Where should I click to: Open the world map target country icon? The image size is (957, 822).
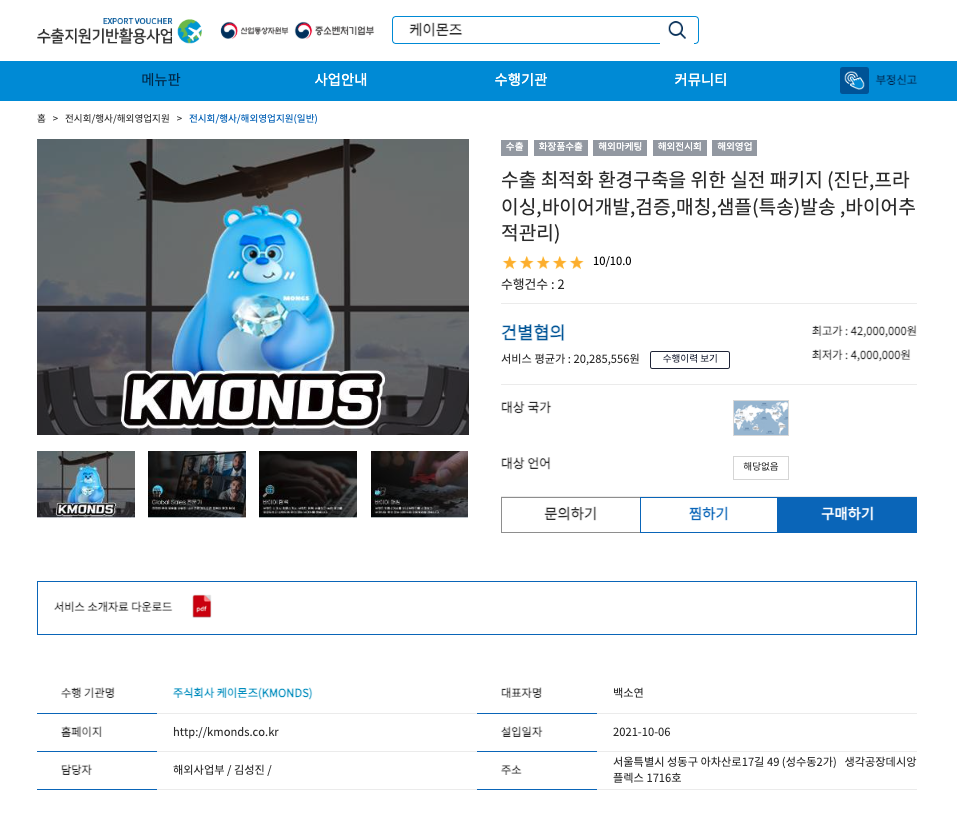pos(760,418)
